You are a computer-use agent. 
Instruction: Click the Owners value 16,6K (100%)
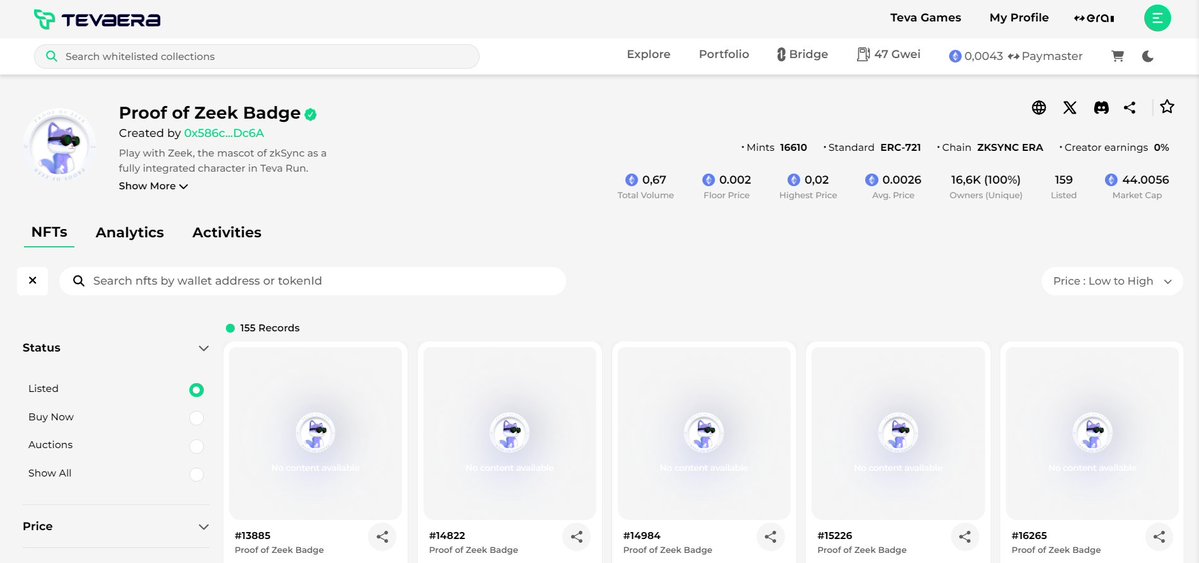coord(986,180)
